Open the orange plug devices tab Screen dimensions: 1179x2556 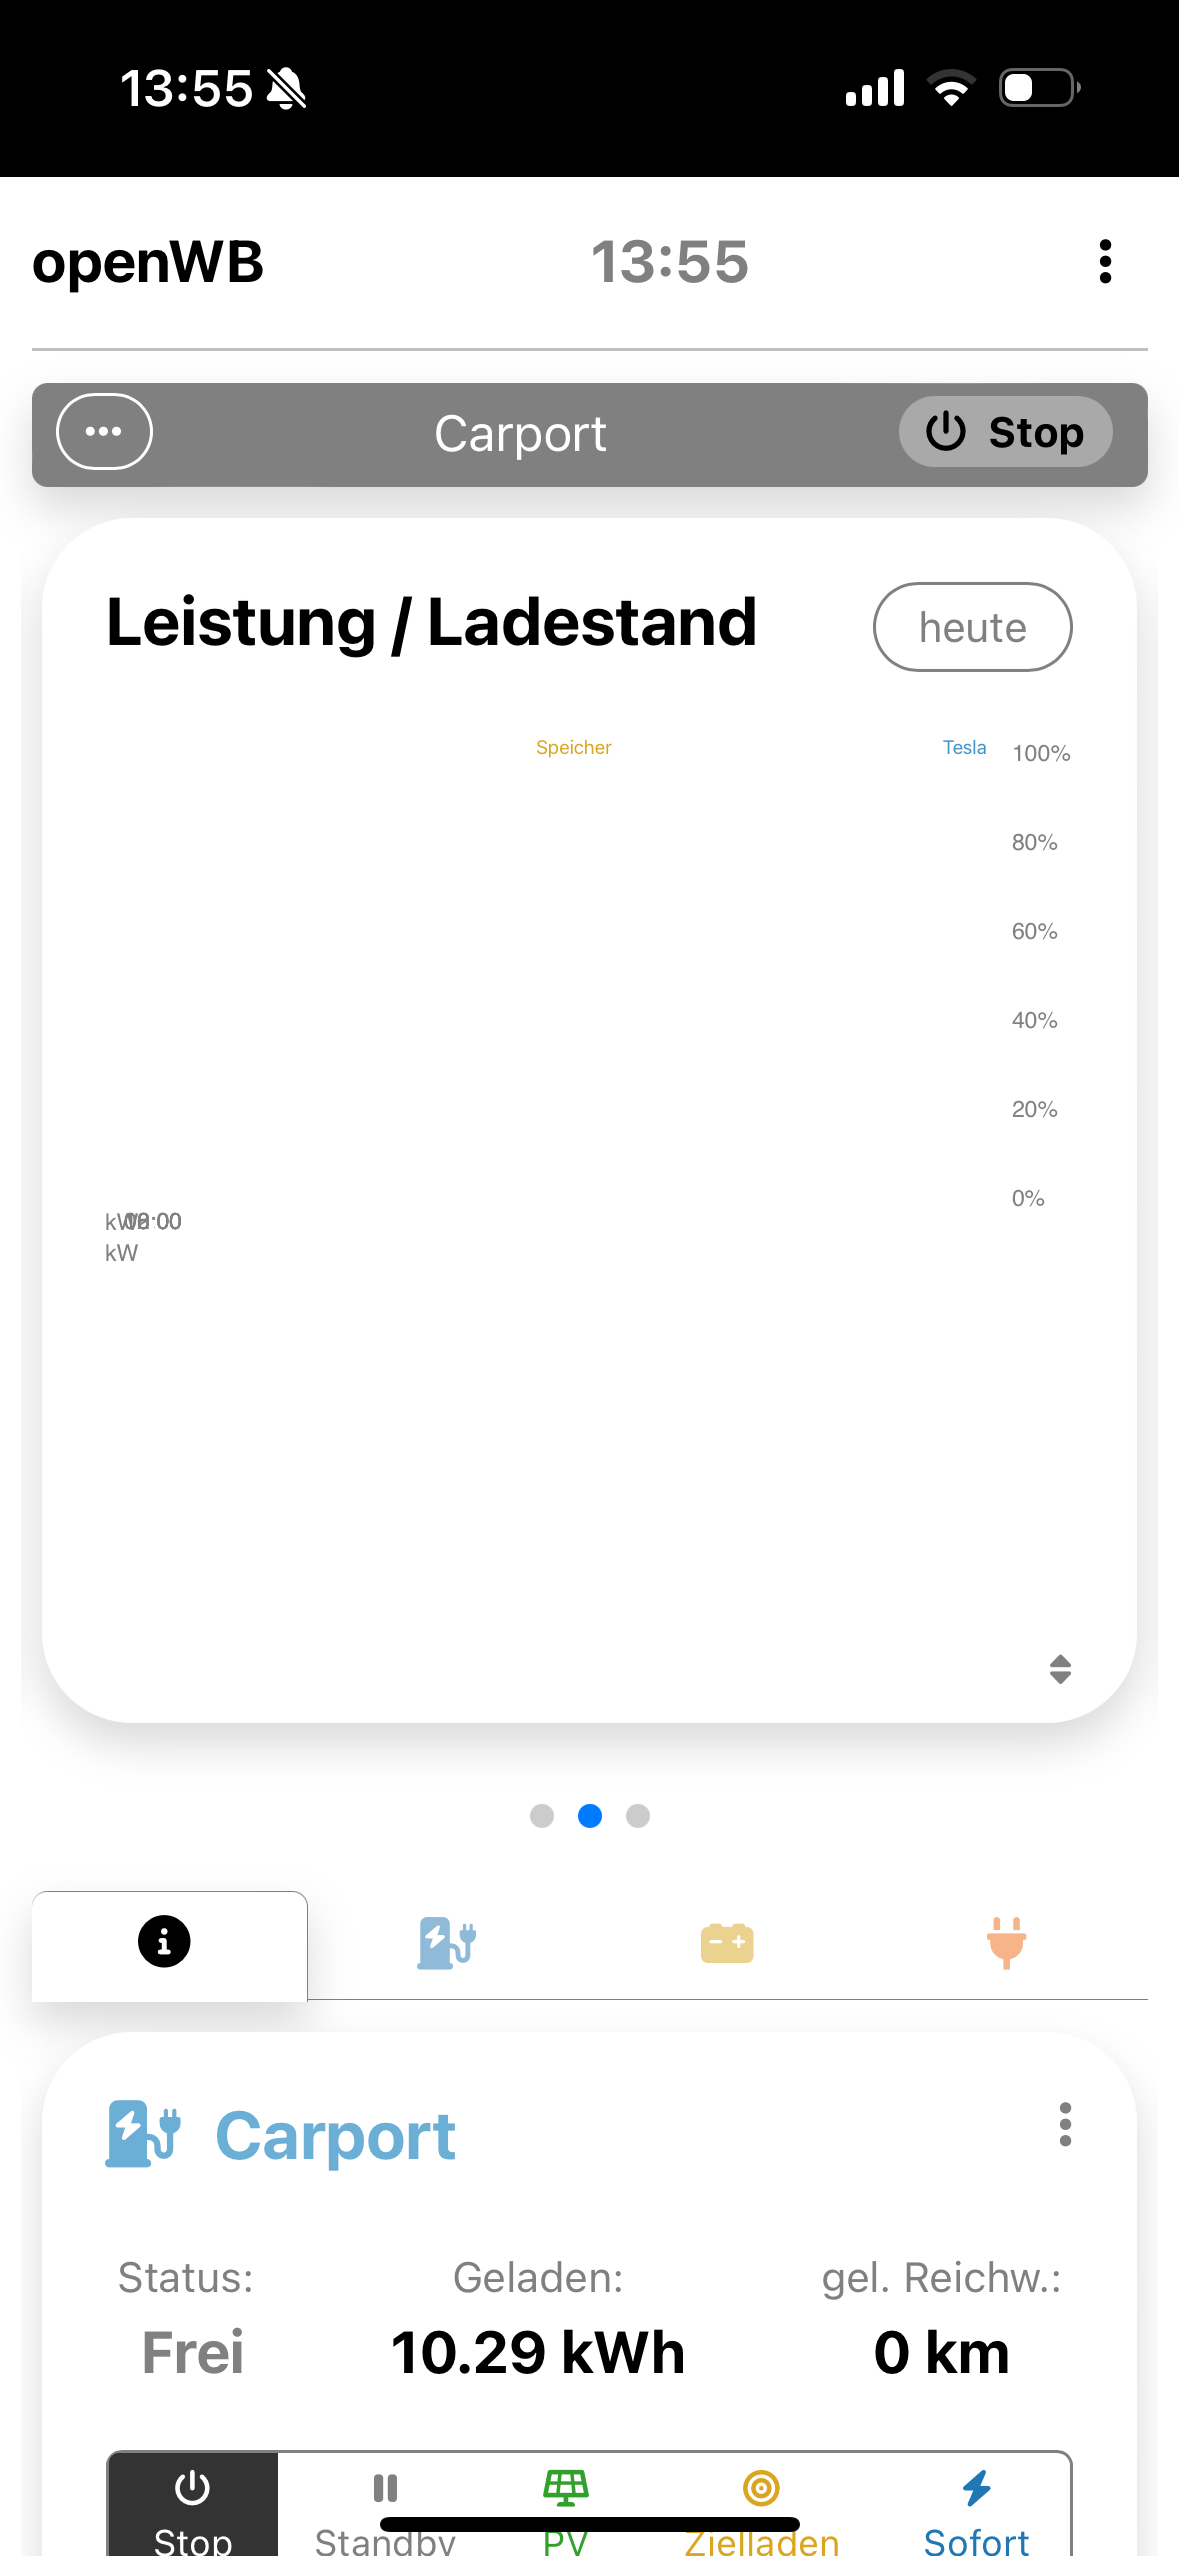click(x=1006, y=1942)
